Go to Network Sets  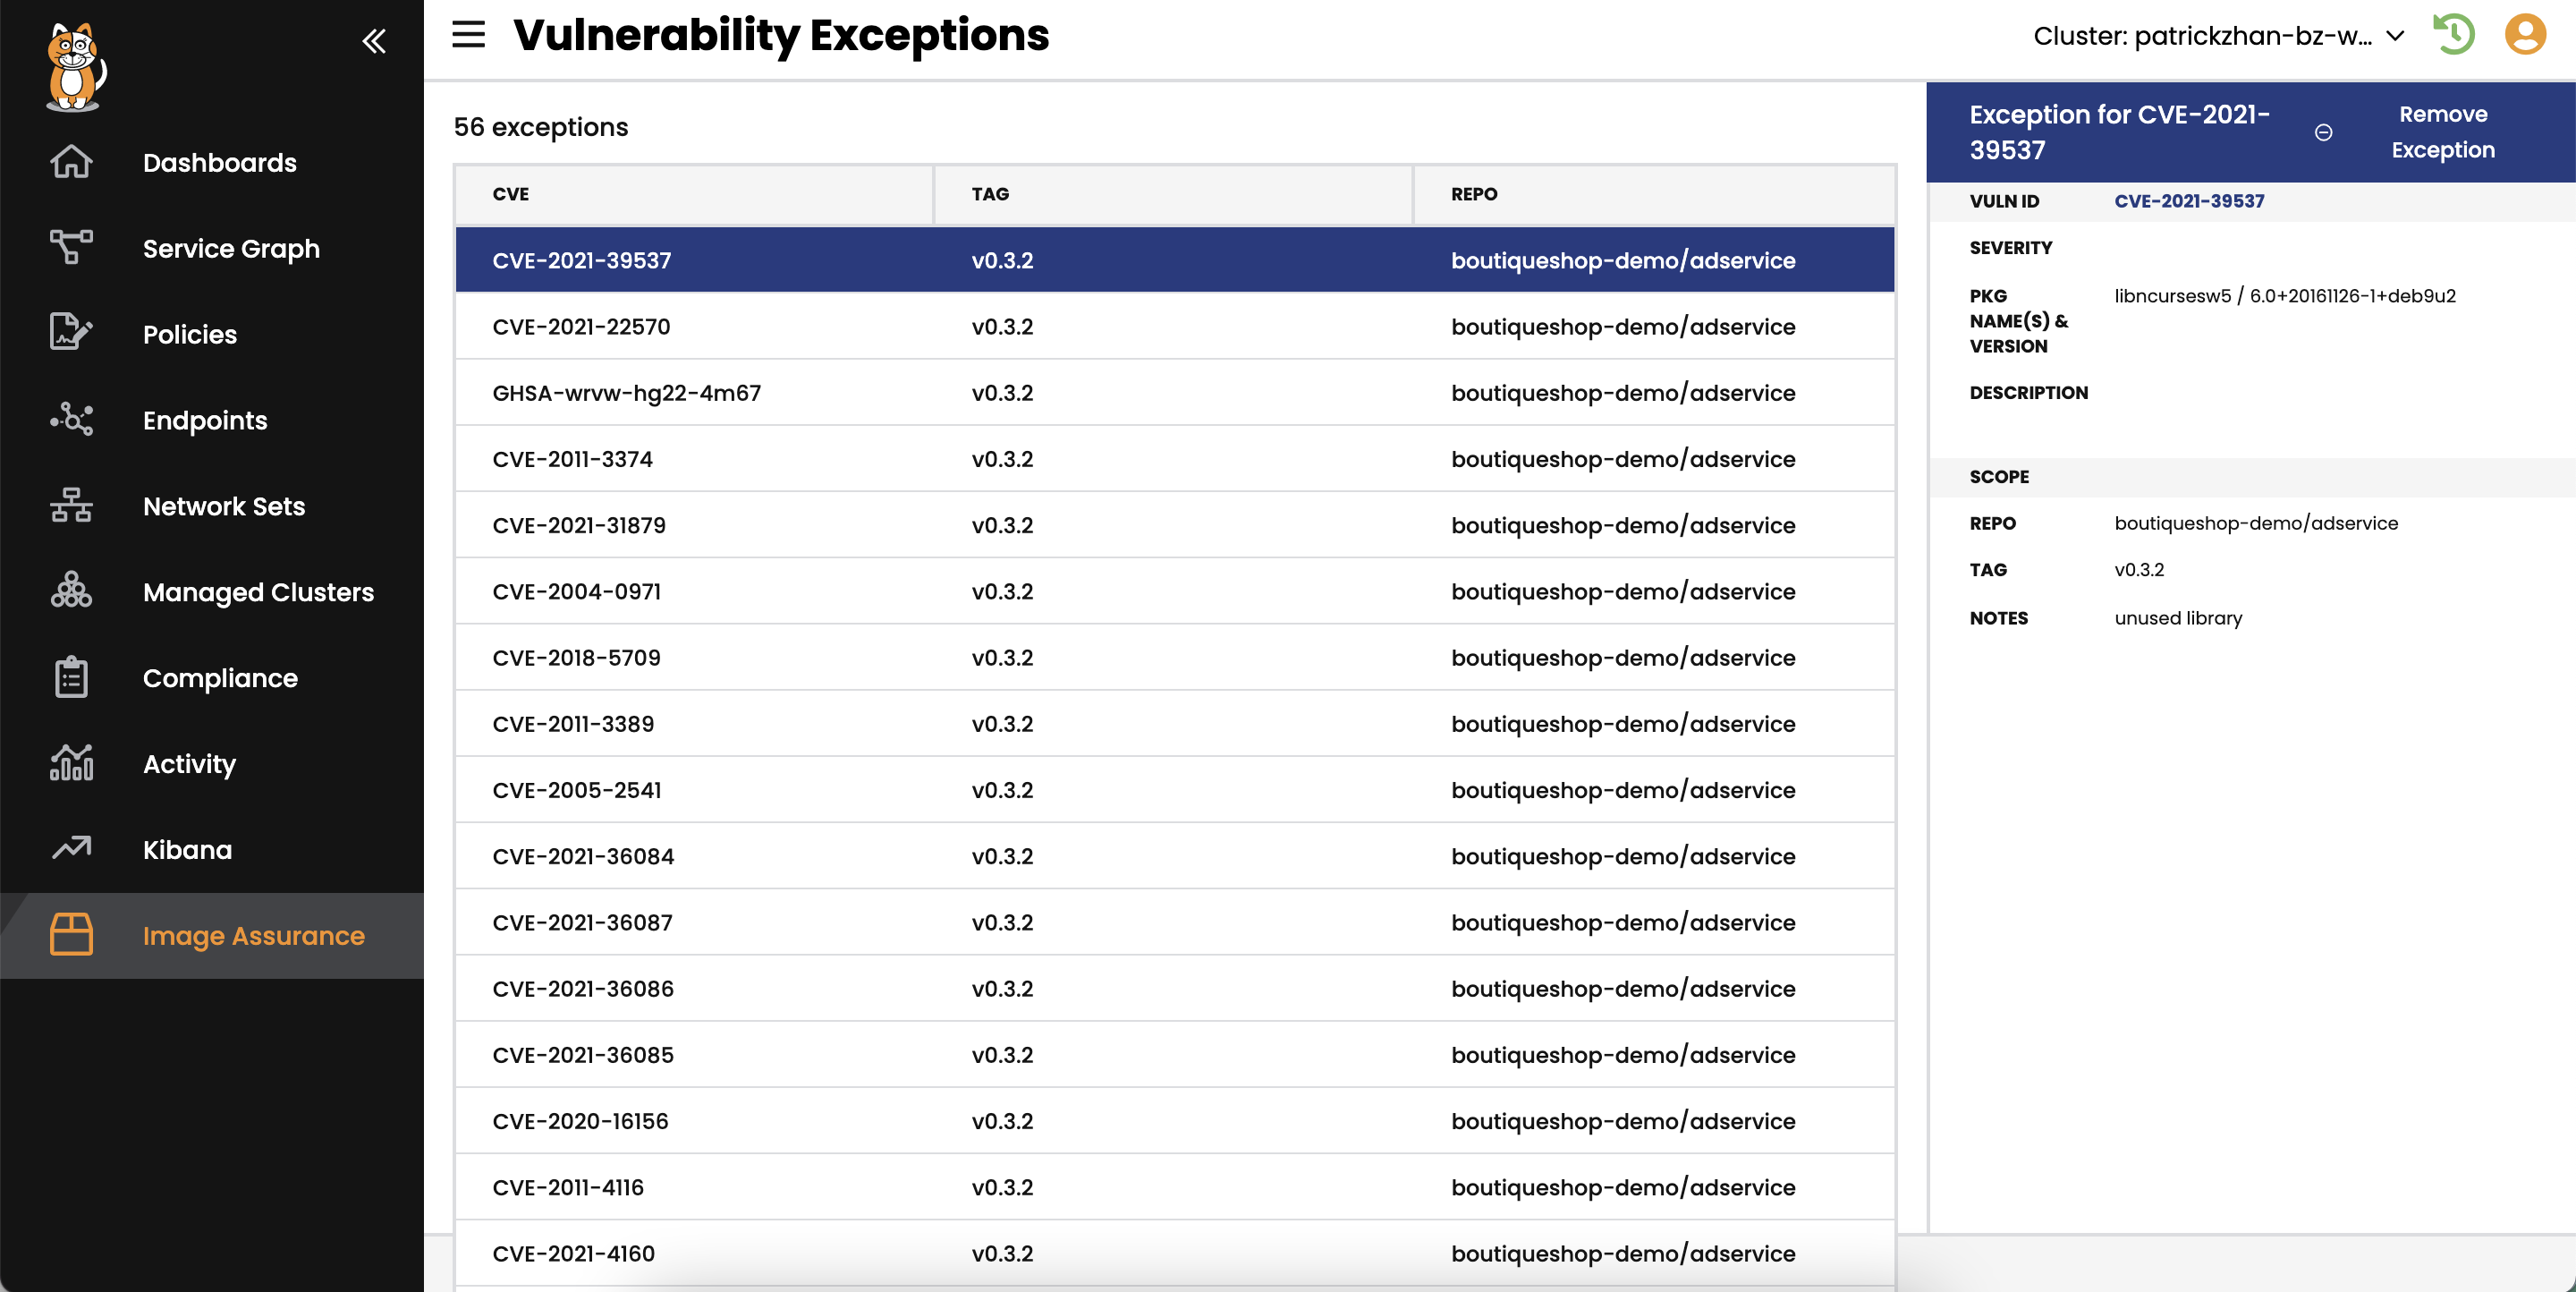pos(224,506)
